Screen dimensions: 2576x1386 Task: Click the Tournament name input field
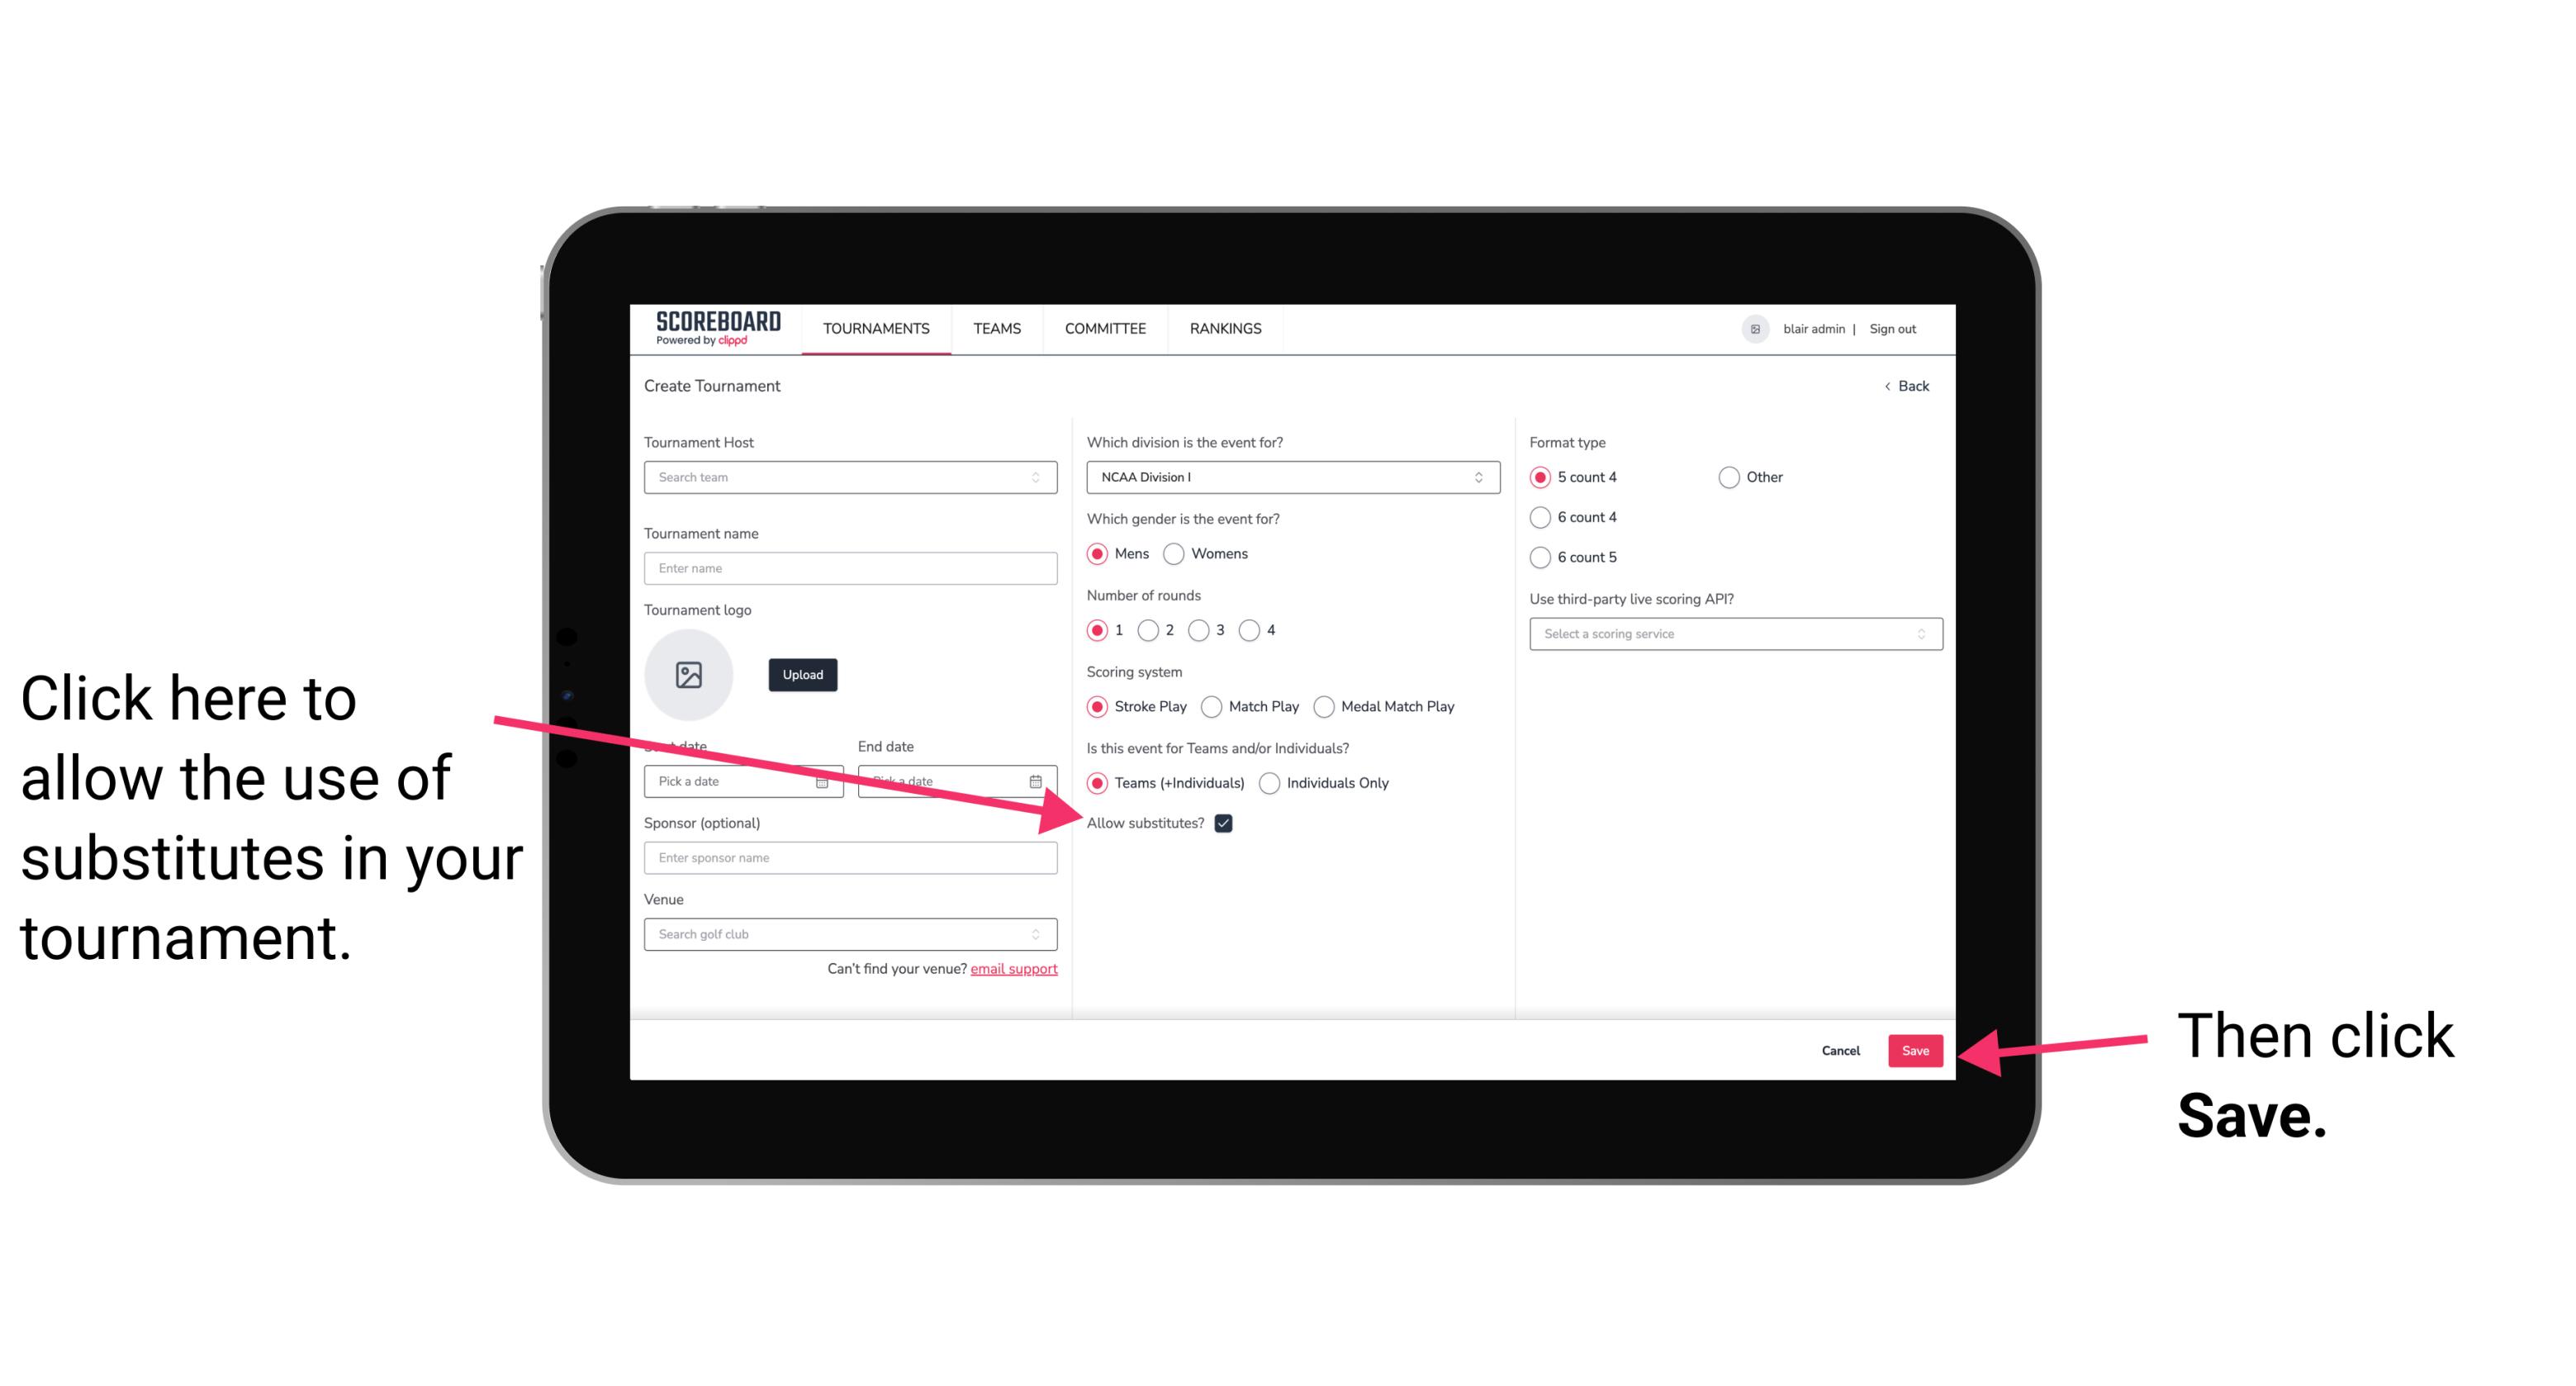point(853,568)
